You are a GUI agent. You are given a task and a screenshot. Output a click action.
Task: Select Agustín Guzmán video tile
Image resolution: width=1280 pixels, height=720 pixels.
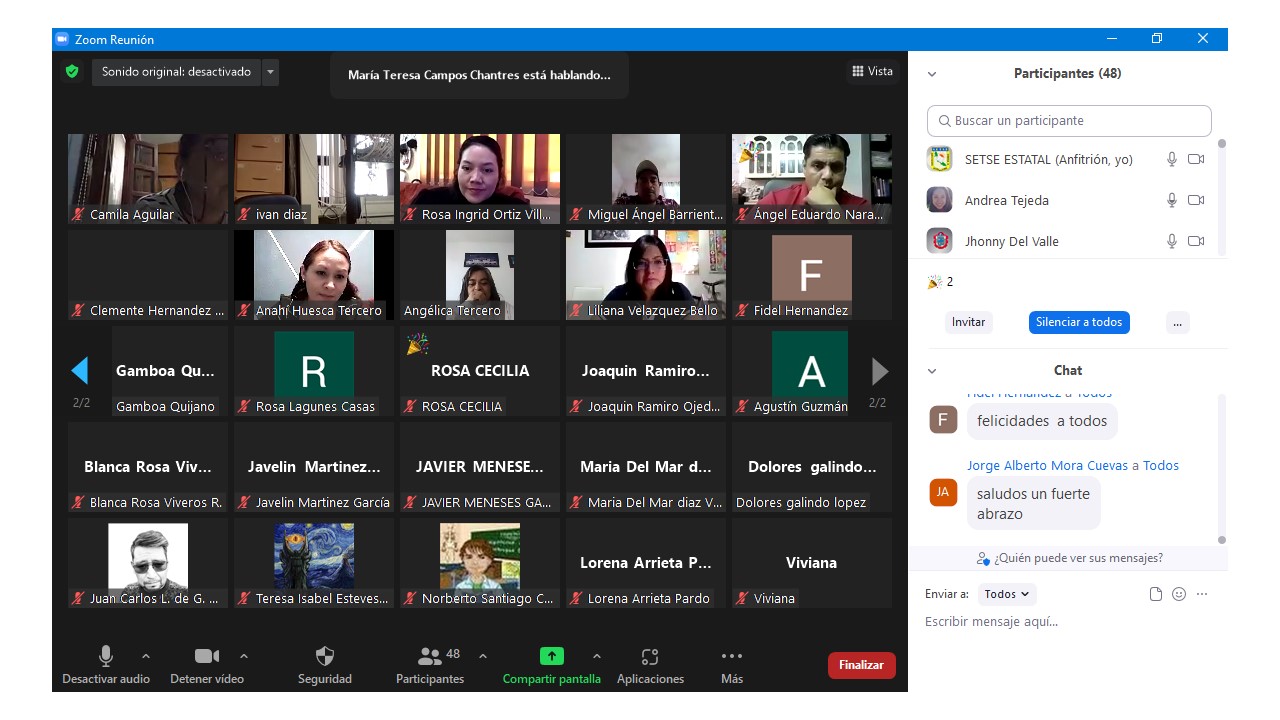click(812, 371)
